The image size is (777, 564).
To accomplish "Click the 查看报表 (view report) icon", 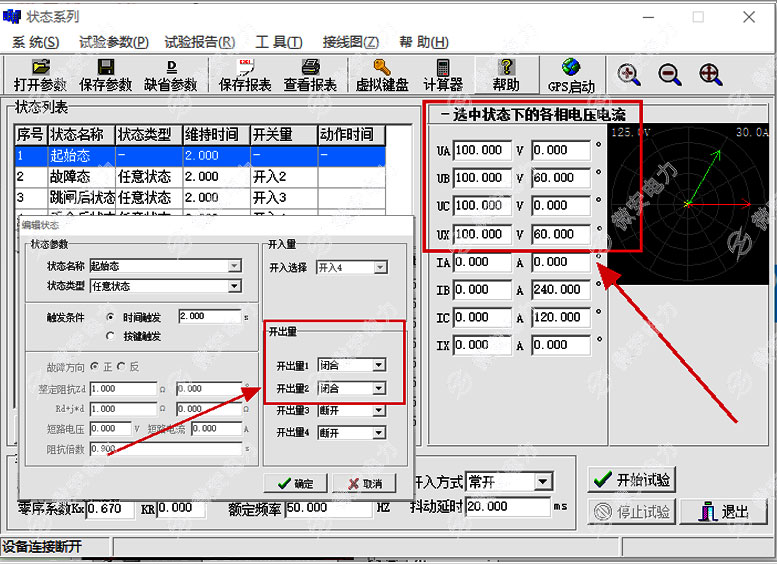I will coord(310,67).
